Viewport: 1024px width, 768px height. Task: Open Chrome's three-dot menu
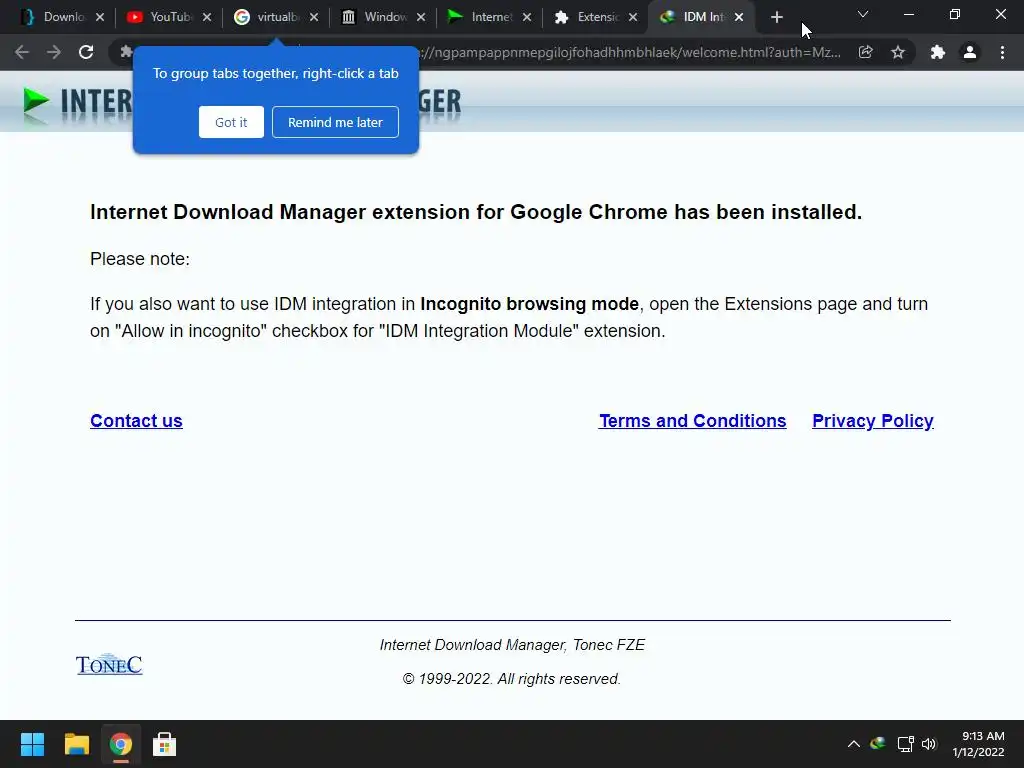click(1002, 53)
